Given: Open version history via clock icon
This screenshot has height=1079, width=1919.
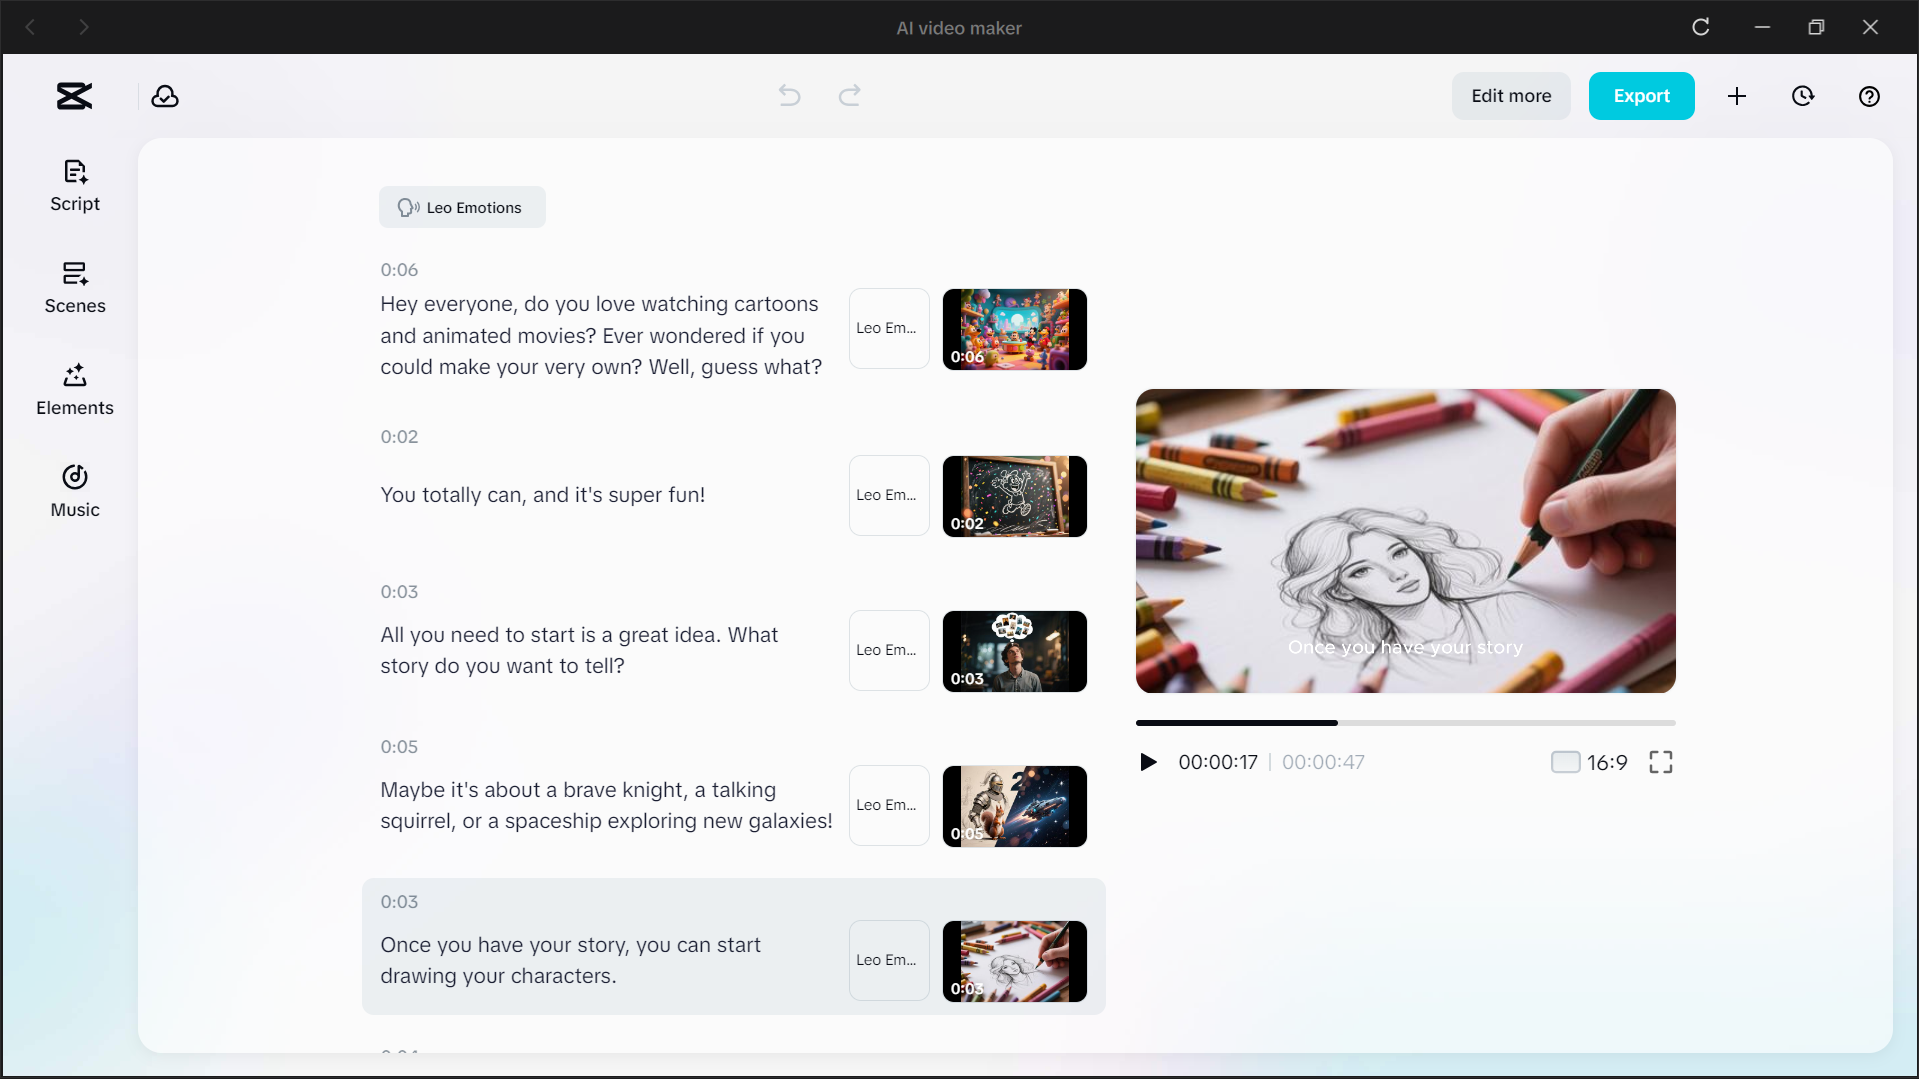Looking at the screenshot, I should pos(1803,96).
